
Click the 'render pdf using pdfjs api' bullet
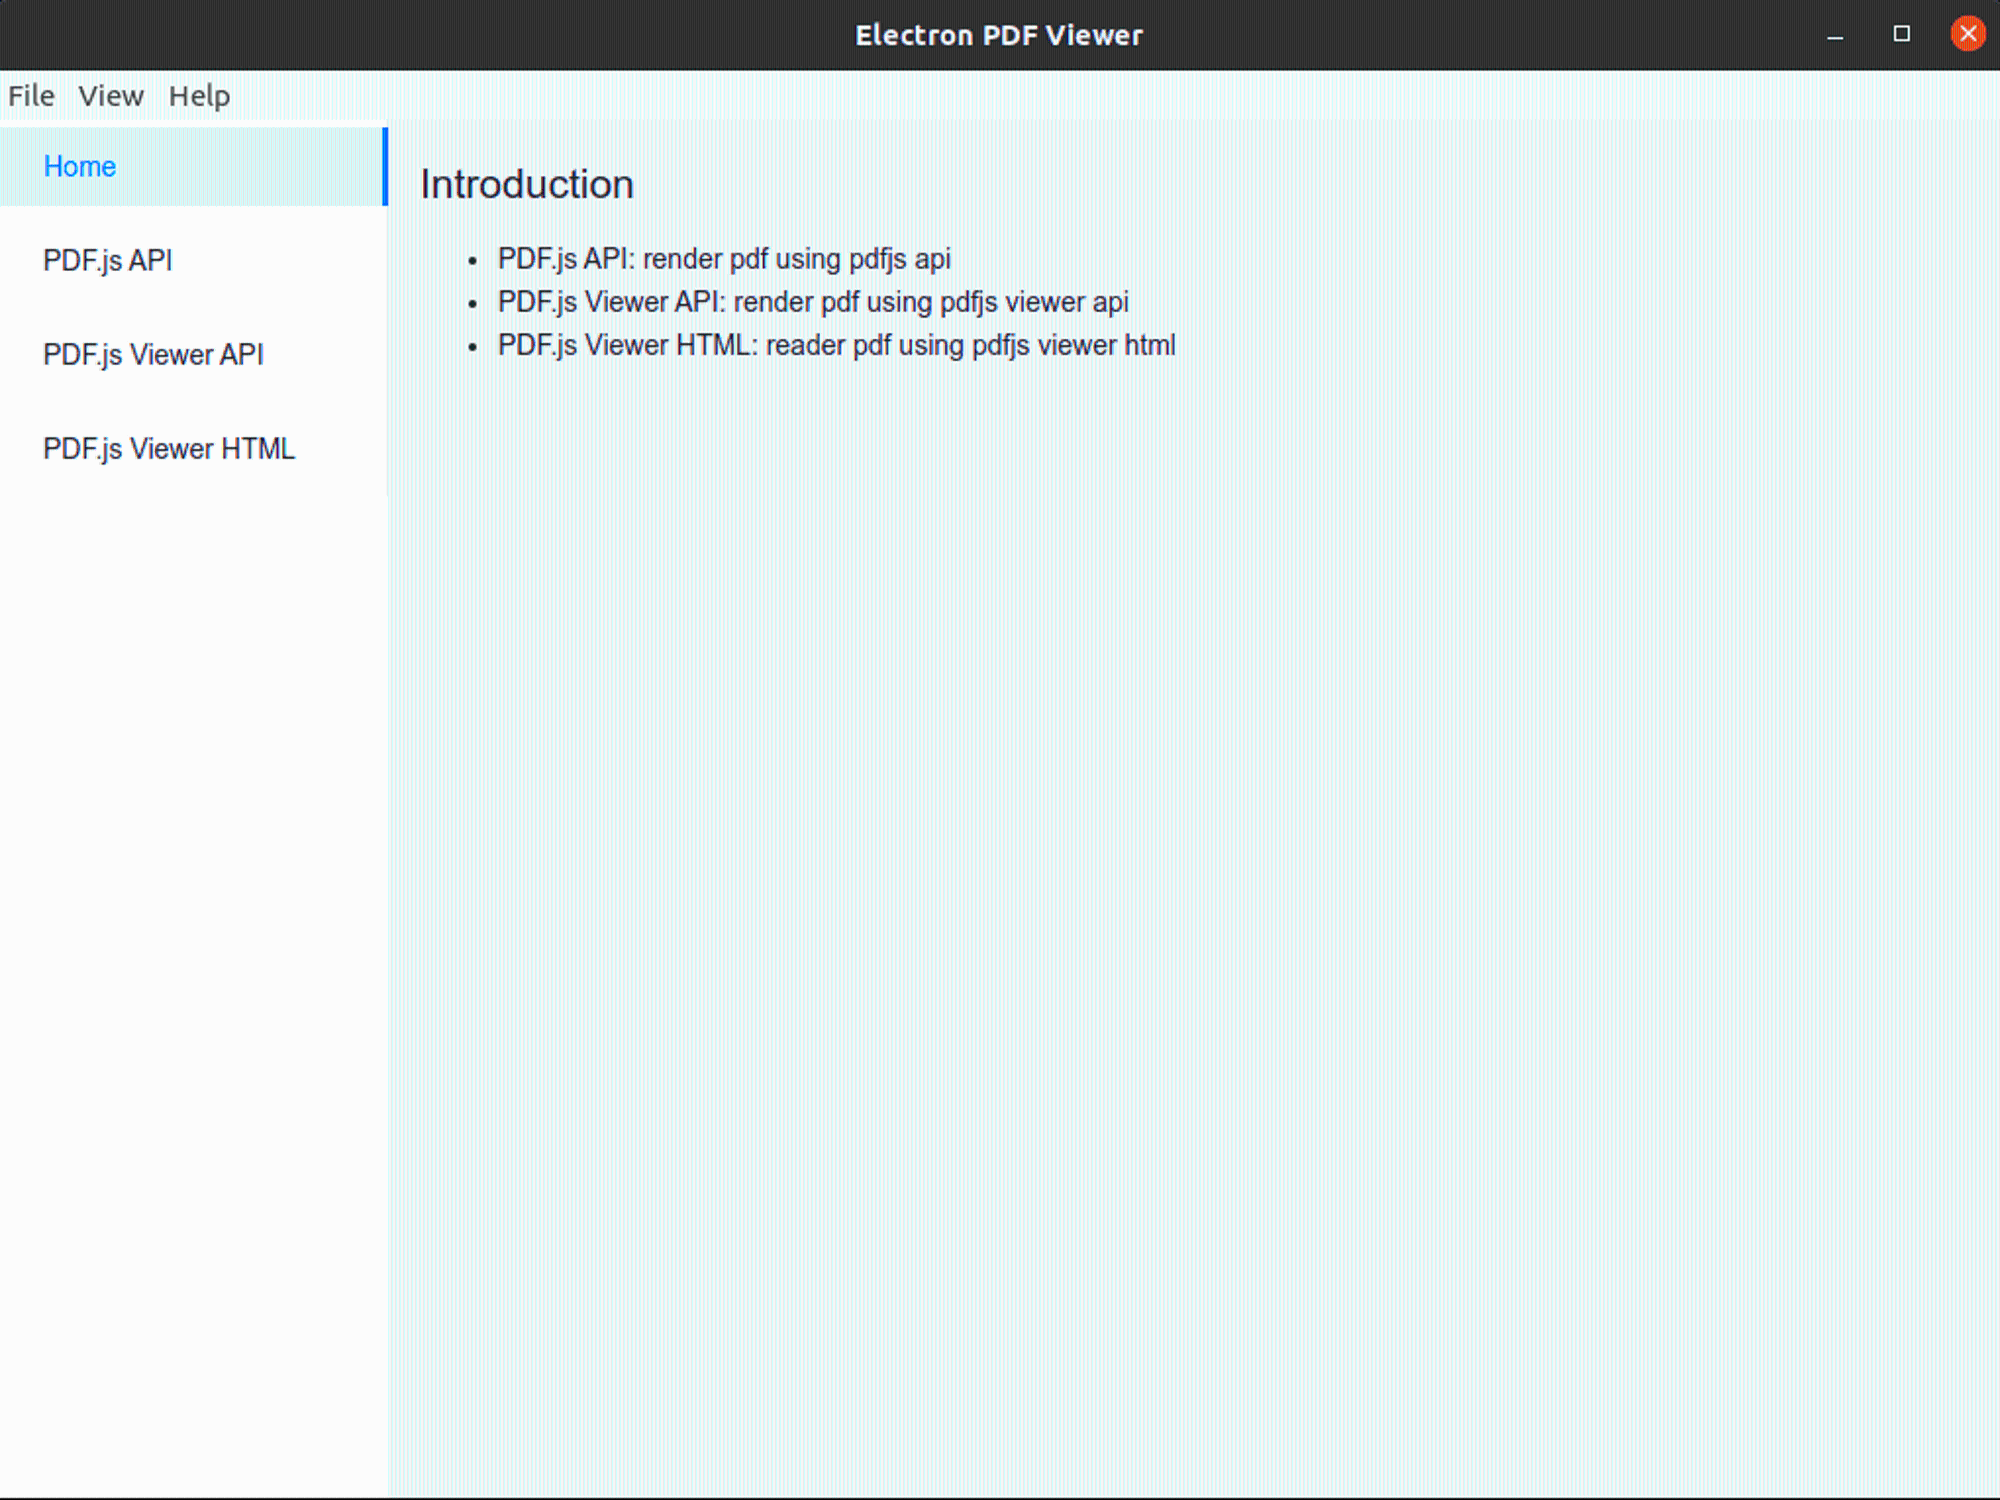tap(724, 259)
